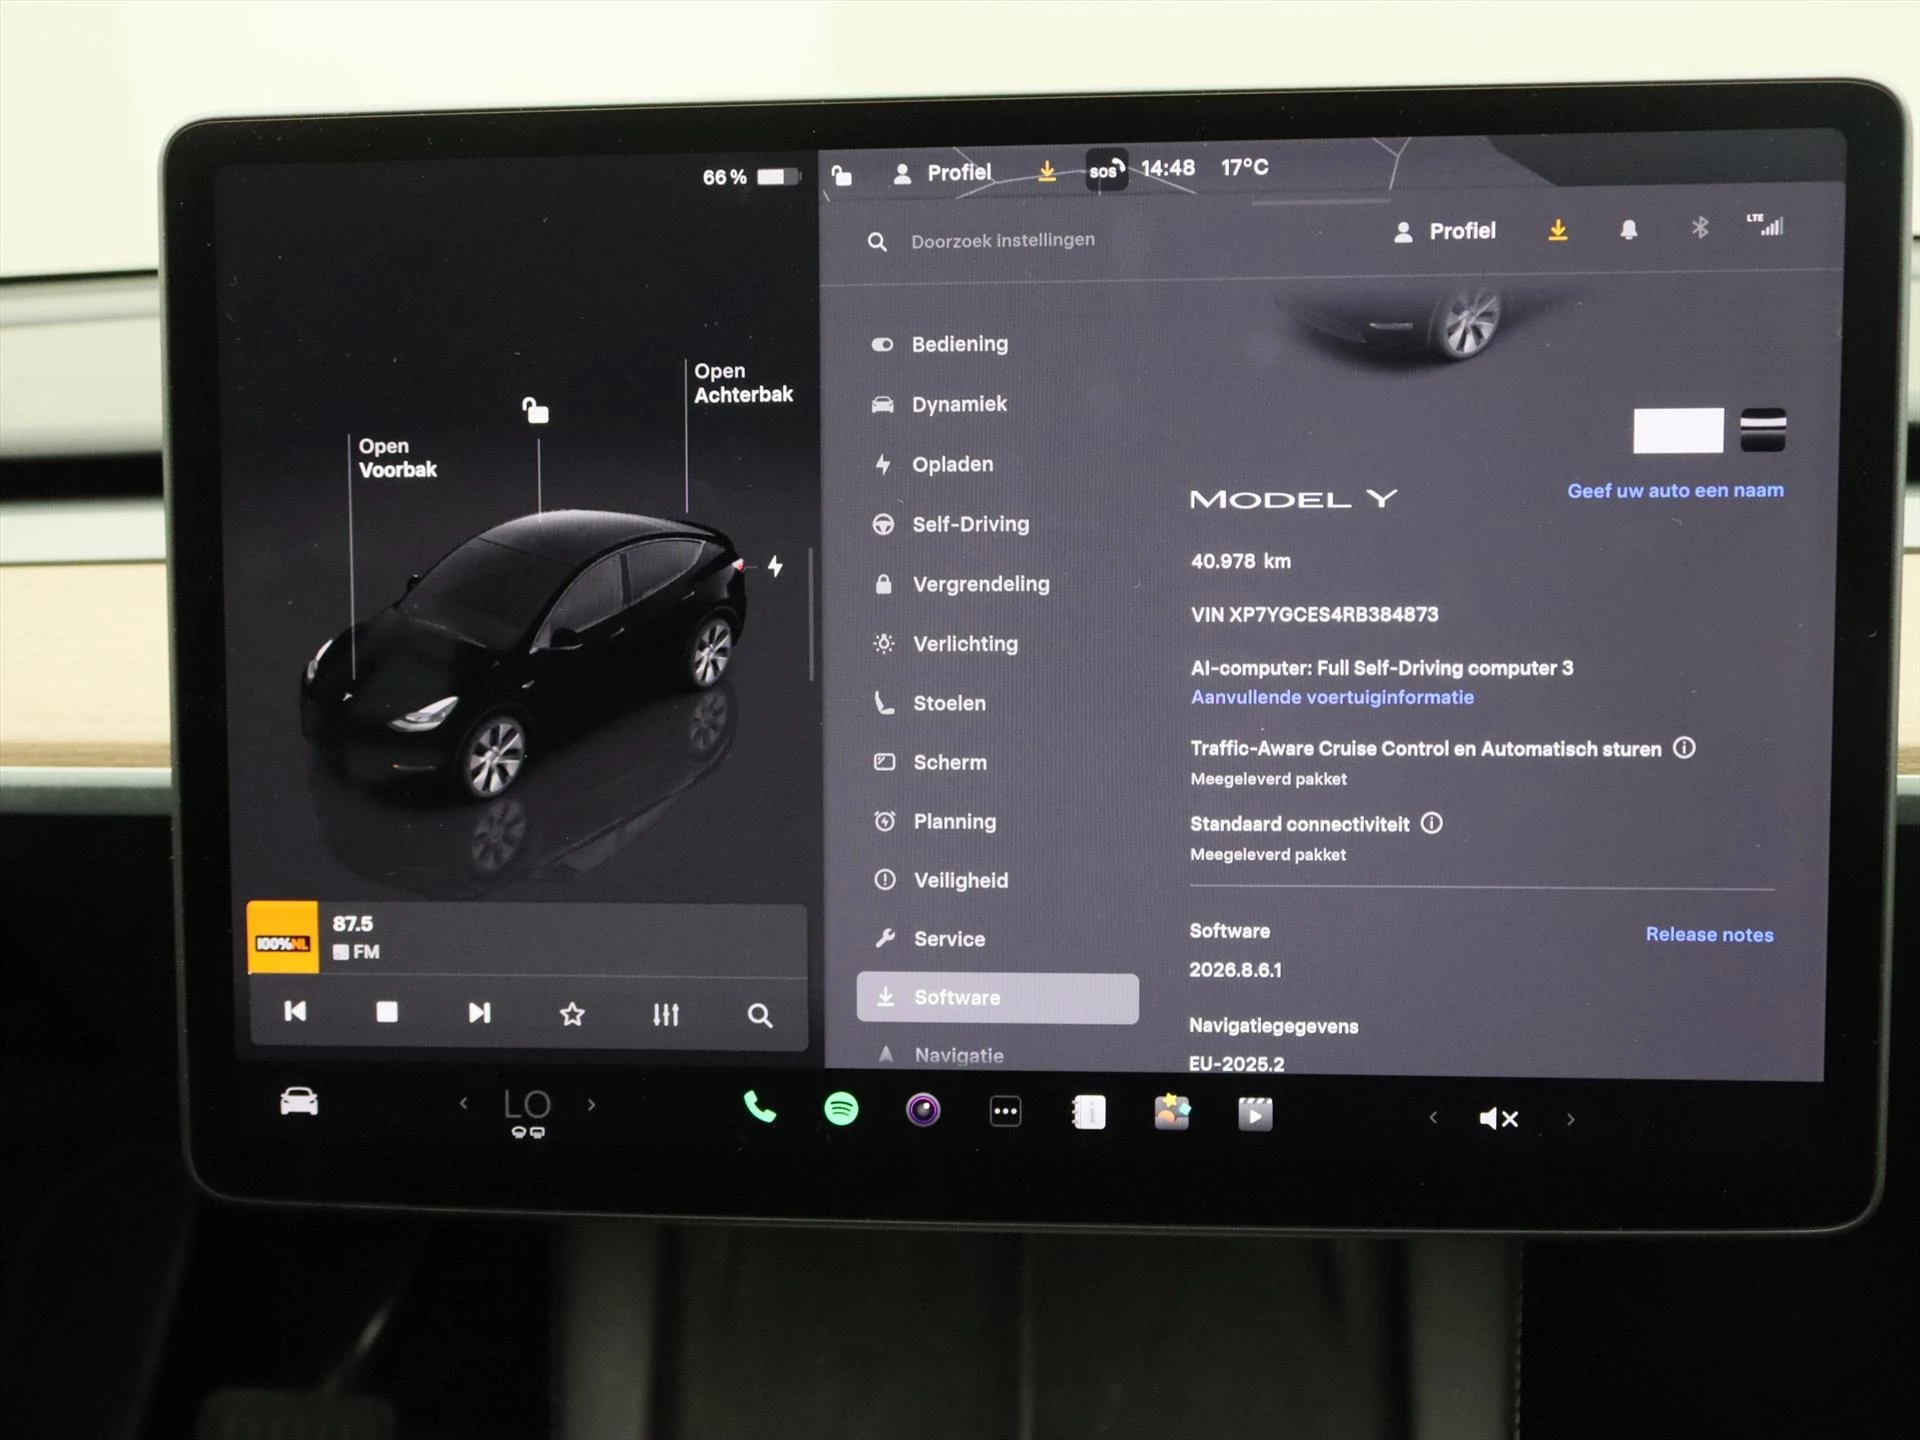1920x1440 pixels.
Task: Tap the car controls icon in bottom bar
Action: (x=299, y=1102)
